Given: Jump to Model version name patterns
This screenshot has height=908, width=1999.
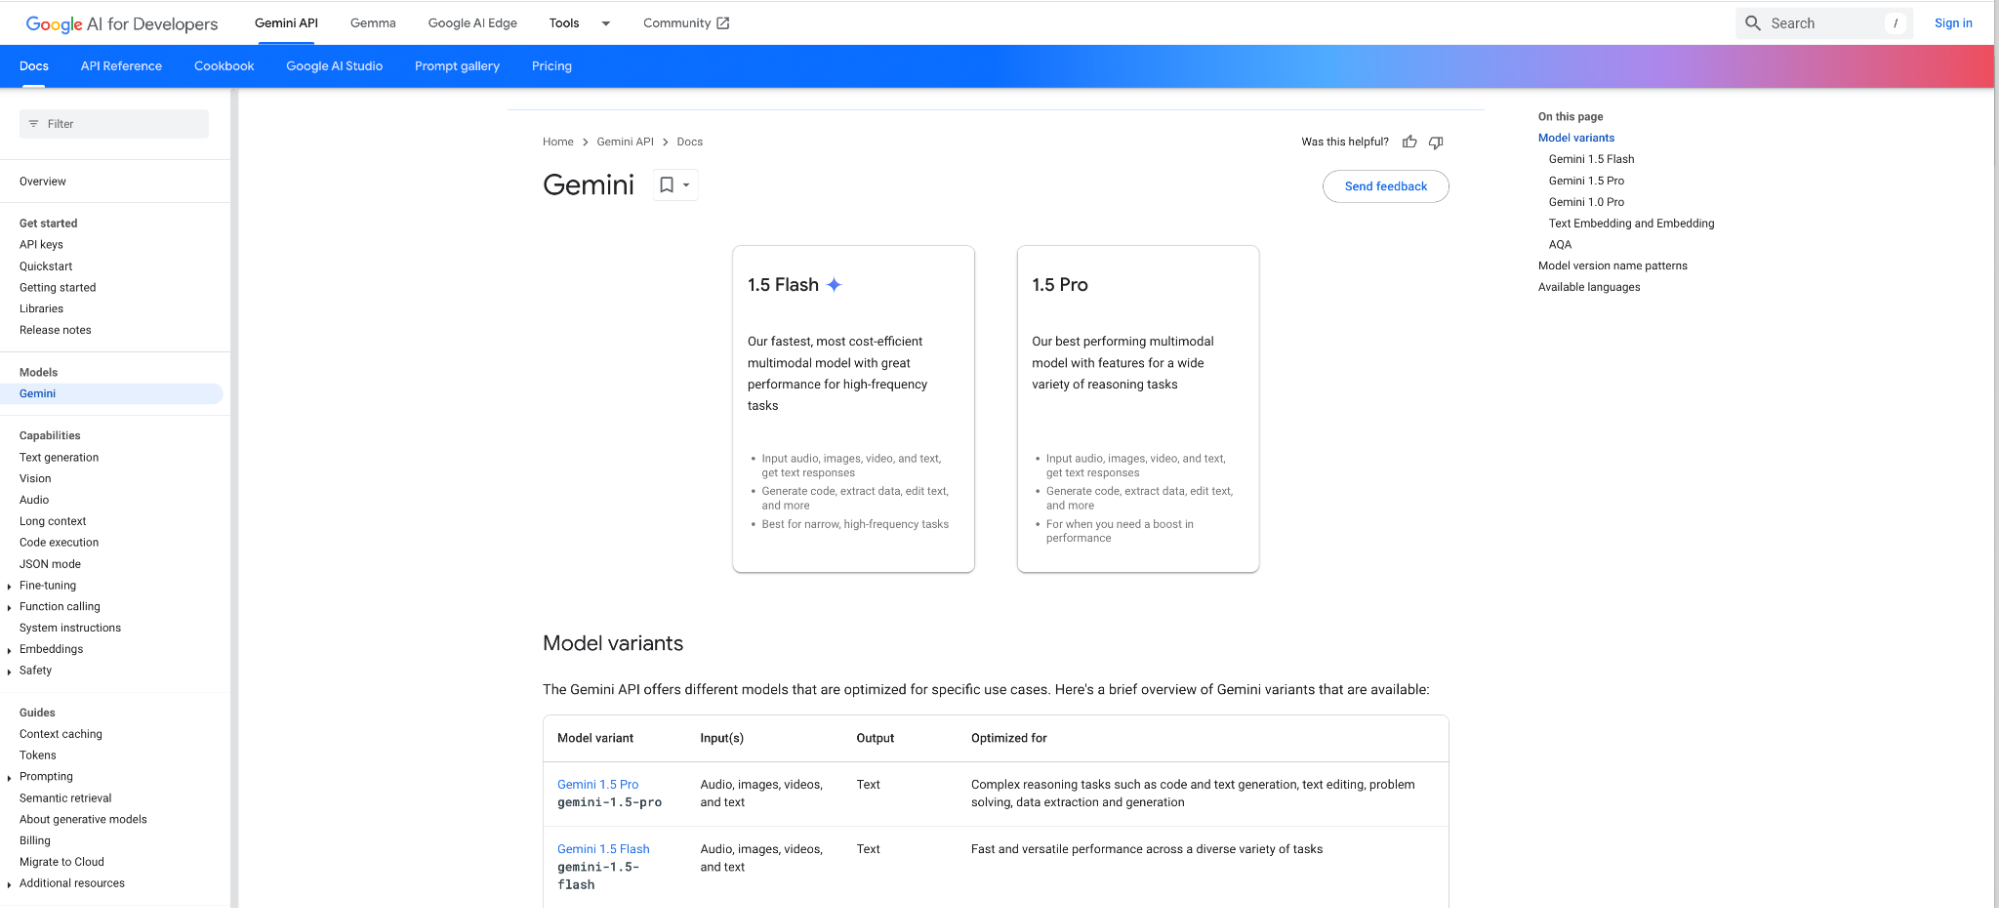Looking at the screenshot, I should 1612,266.
